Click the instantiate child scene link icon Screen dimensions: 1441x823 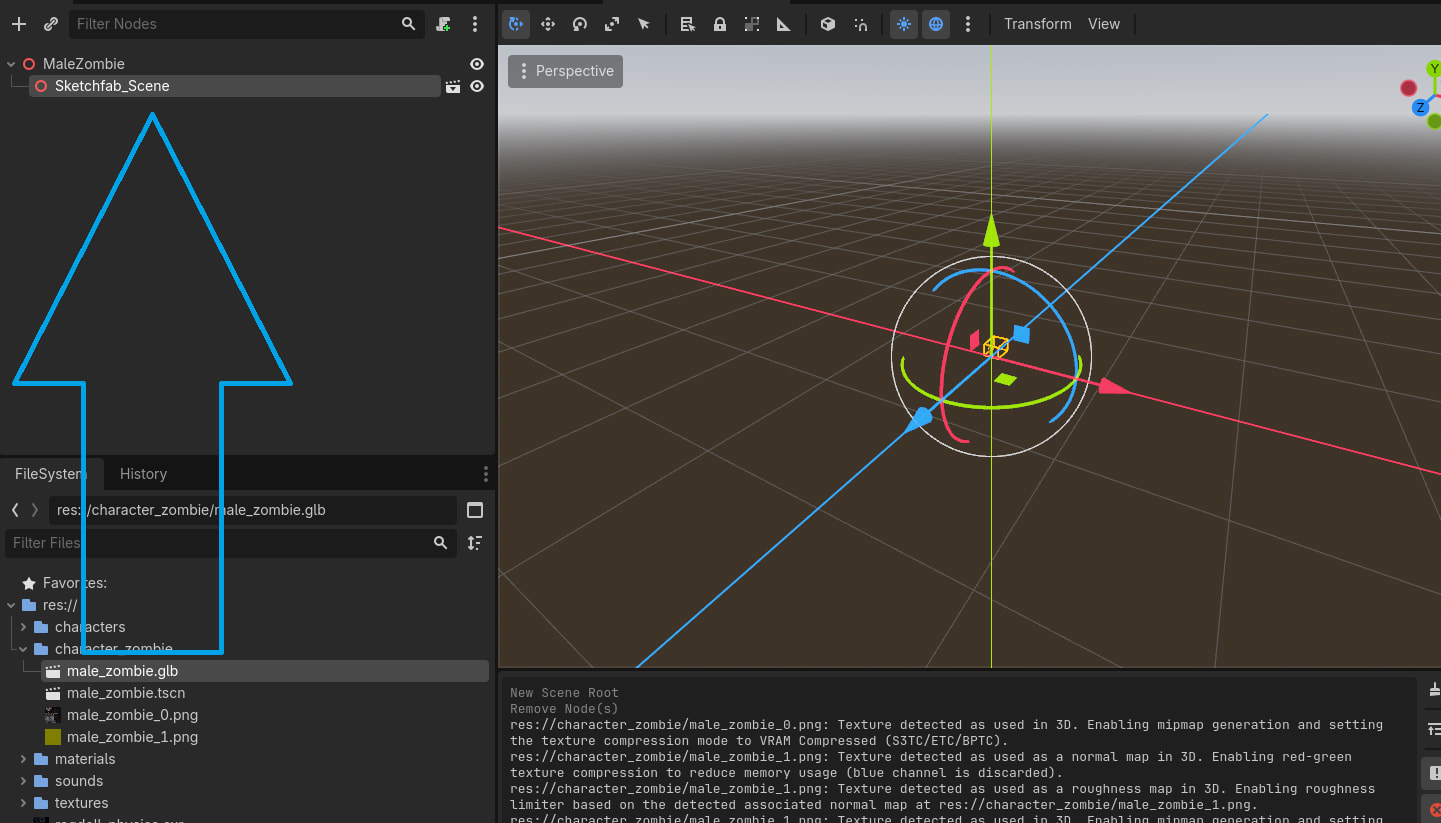pos(51,24)
